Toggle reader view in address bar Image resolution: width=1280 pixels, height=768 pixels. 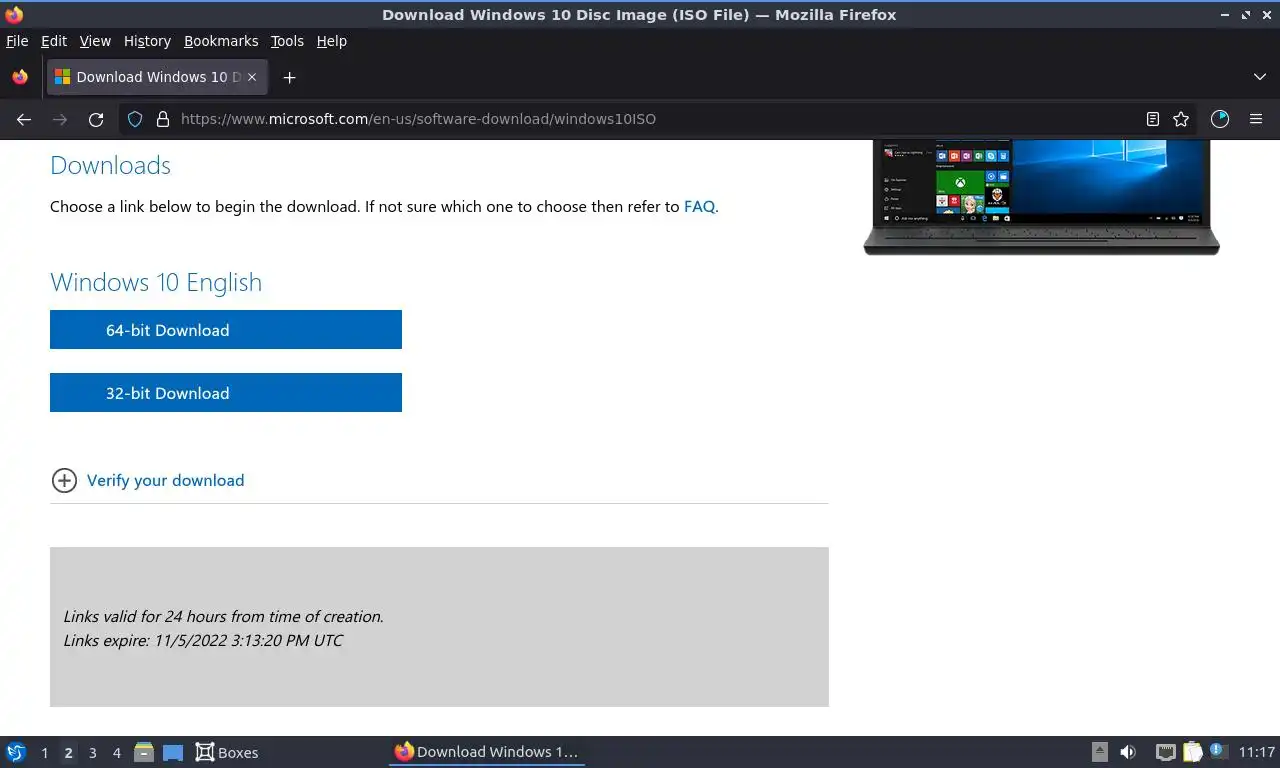tap(1153, 119)
